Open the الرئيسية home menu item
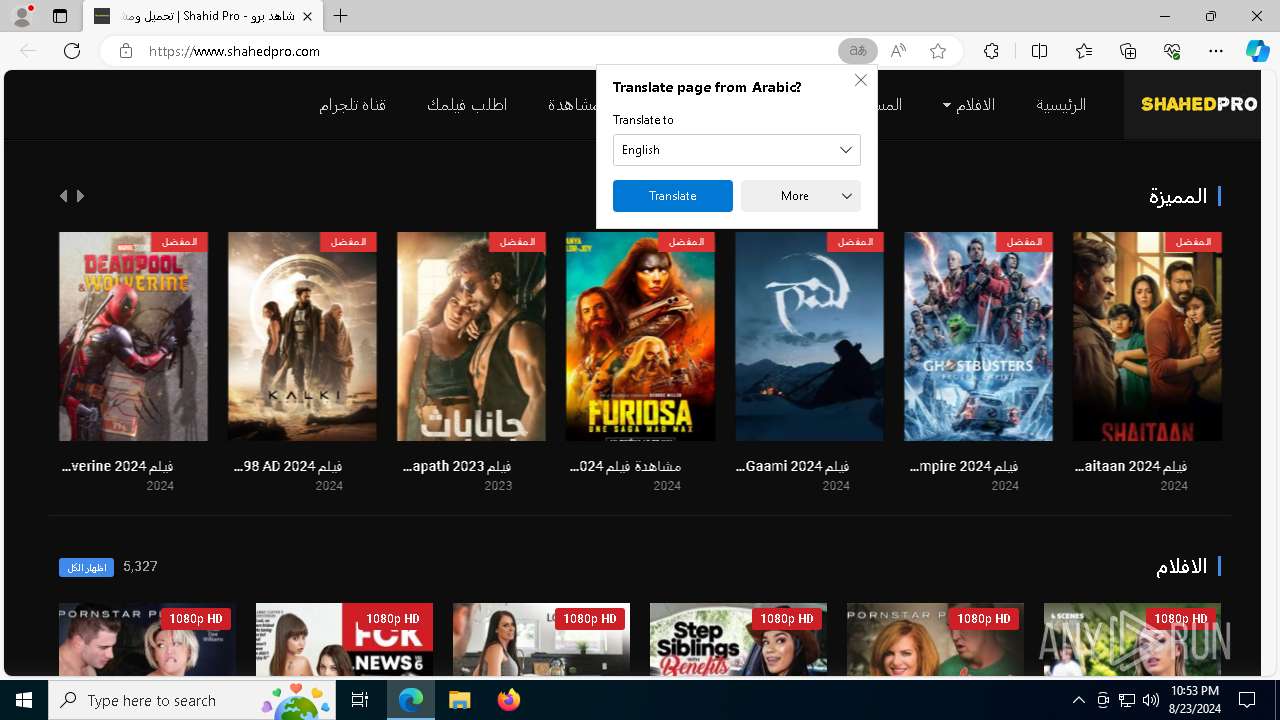The height and width of the screenshot is (720, 1280). pyautogui.click(x=1061, y=104)
